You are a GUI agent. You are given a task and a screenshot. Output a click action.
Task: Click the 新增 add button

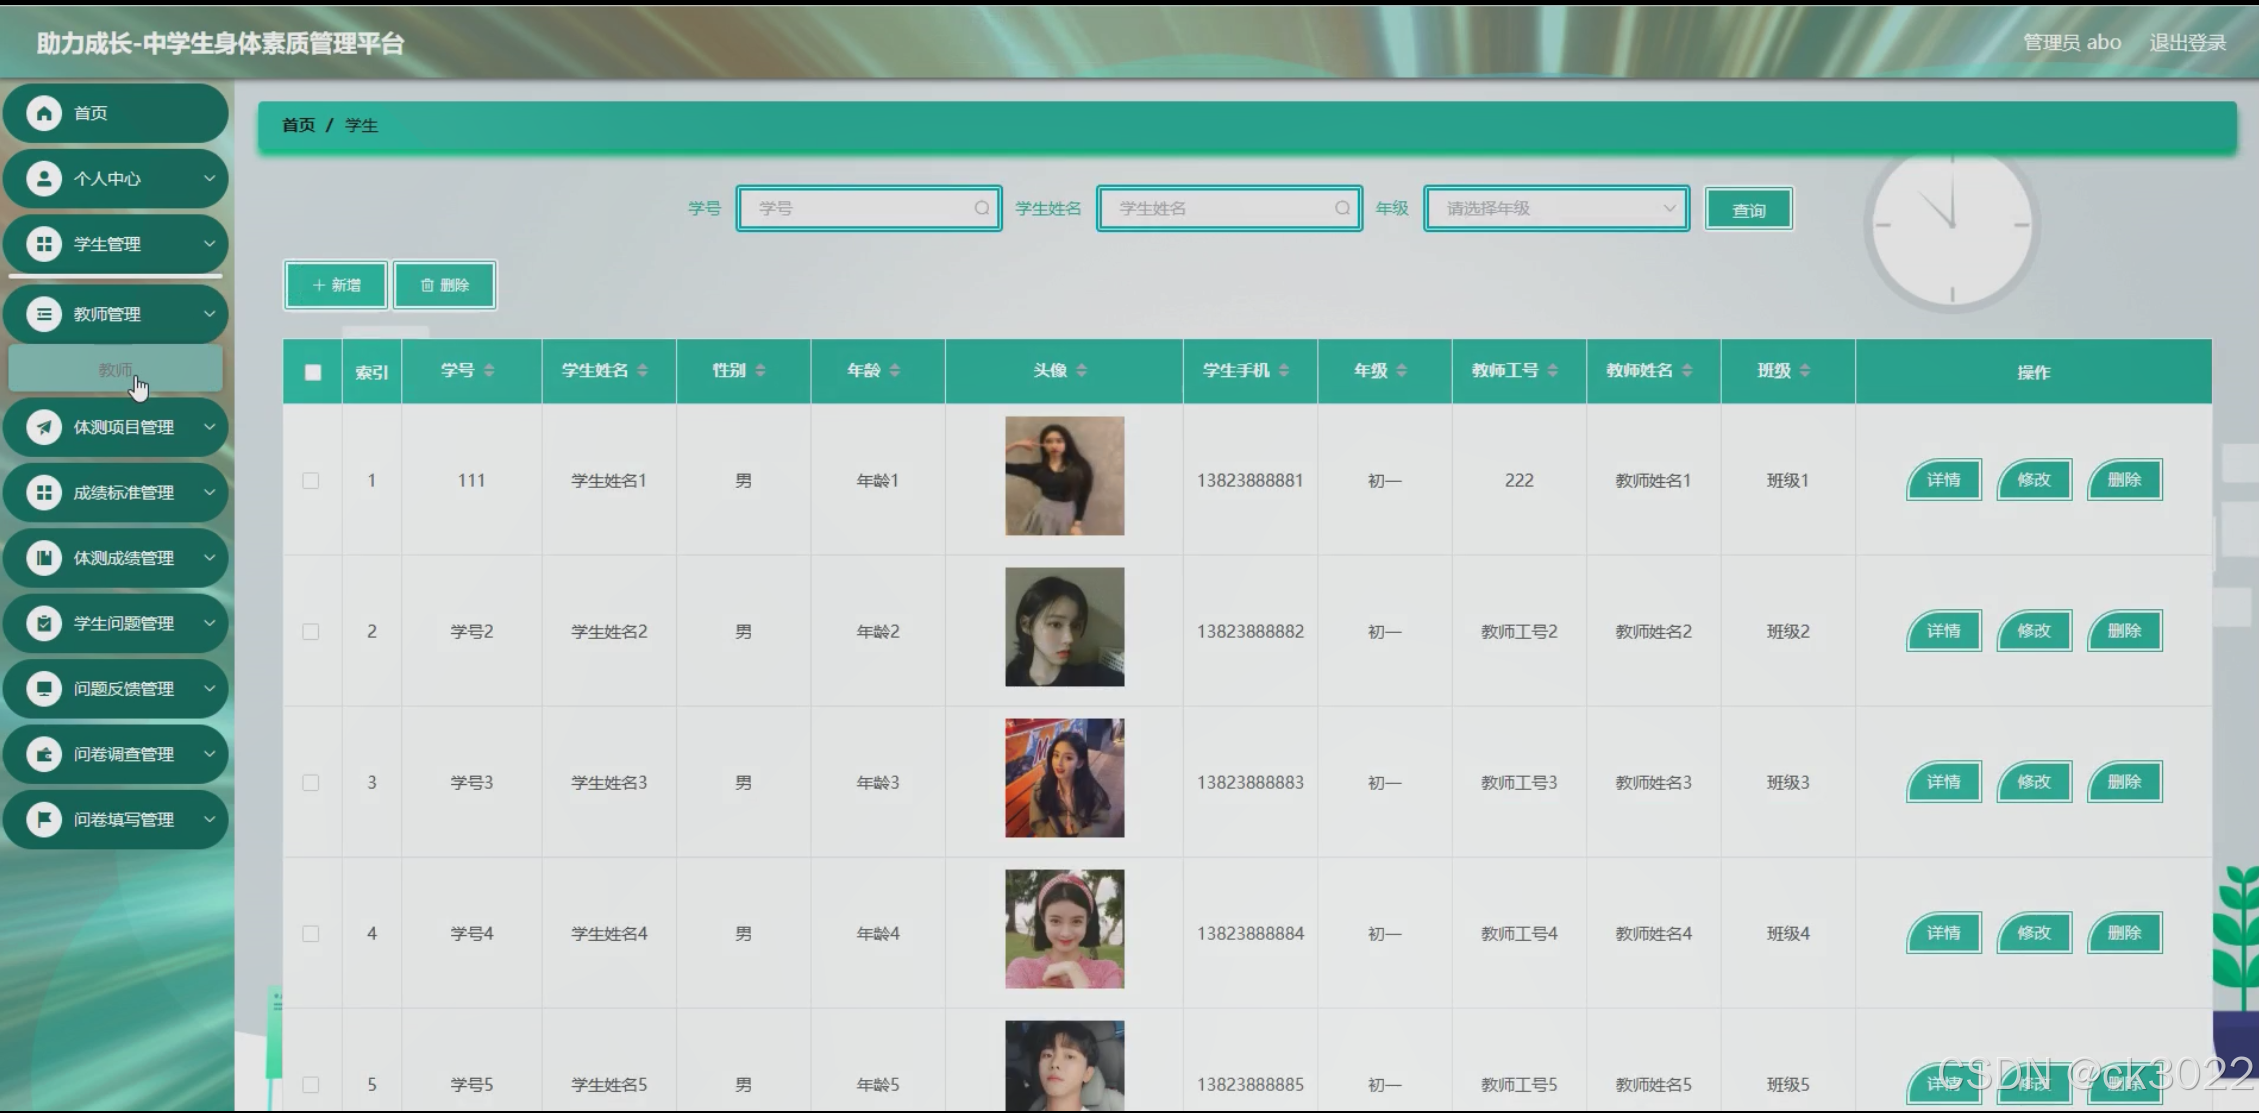point(336,285)
